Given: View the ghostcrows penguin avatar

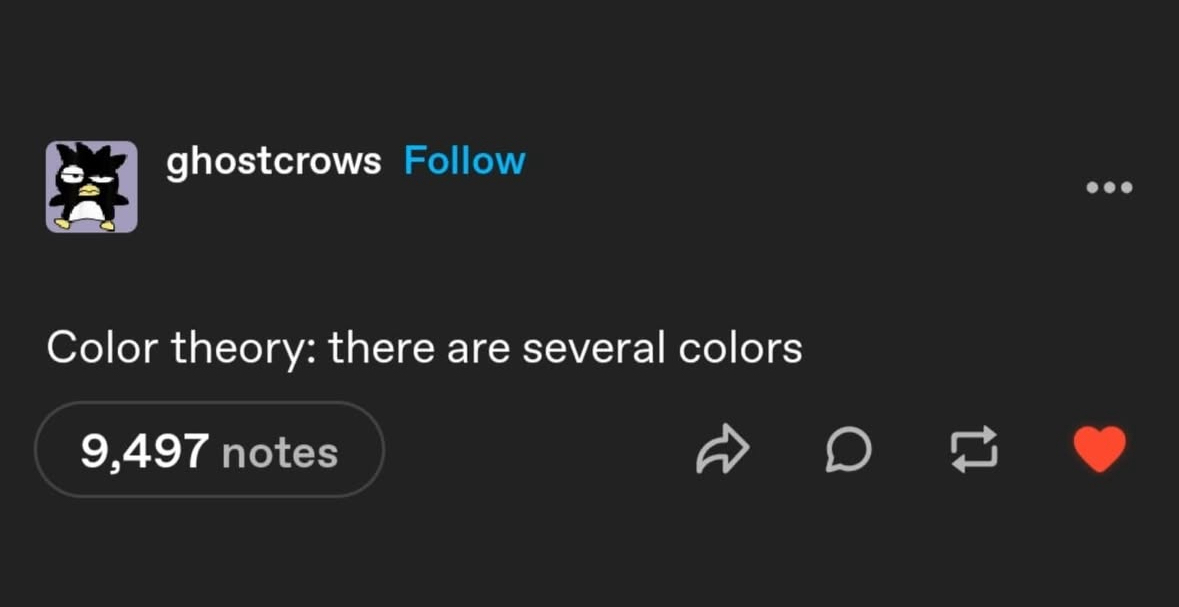Looking at the screenshot, I should coord(92,187).
